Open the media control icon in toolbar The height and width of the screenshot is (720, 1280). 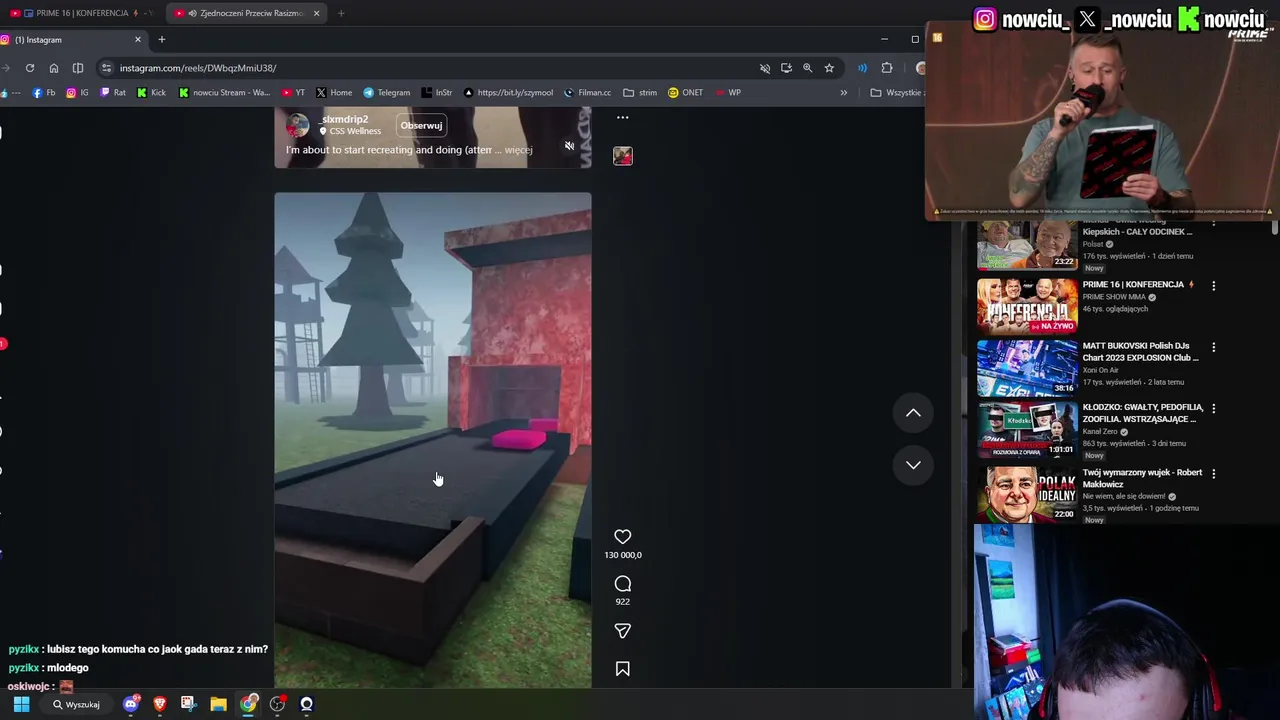point(862,68)
